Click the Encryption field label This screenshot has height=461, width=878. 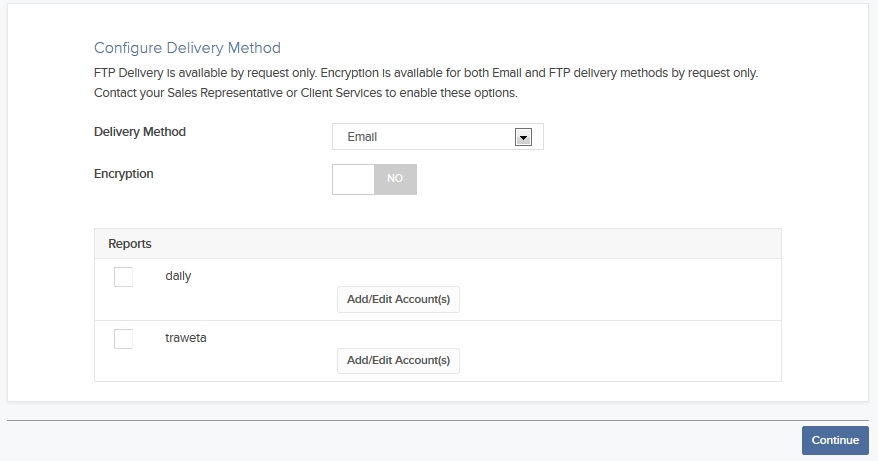click(123, 174)
